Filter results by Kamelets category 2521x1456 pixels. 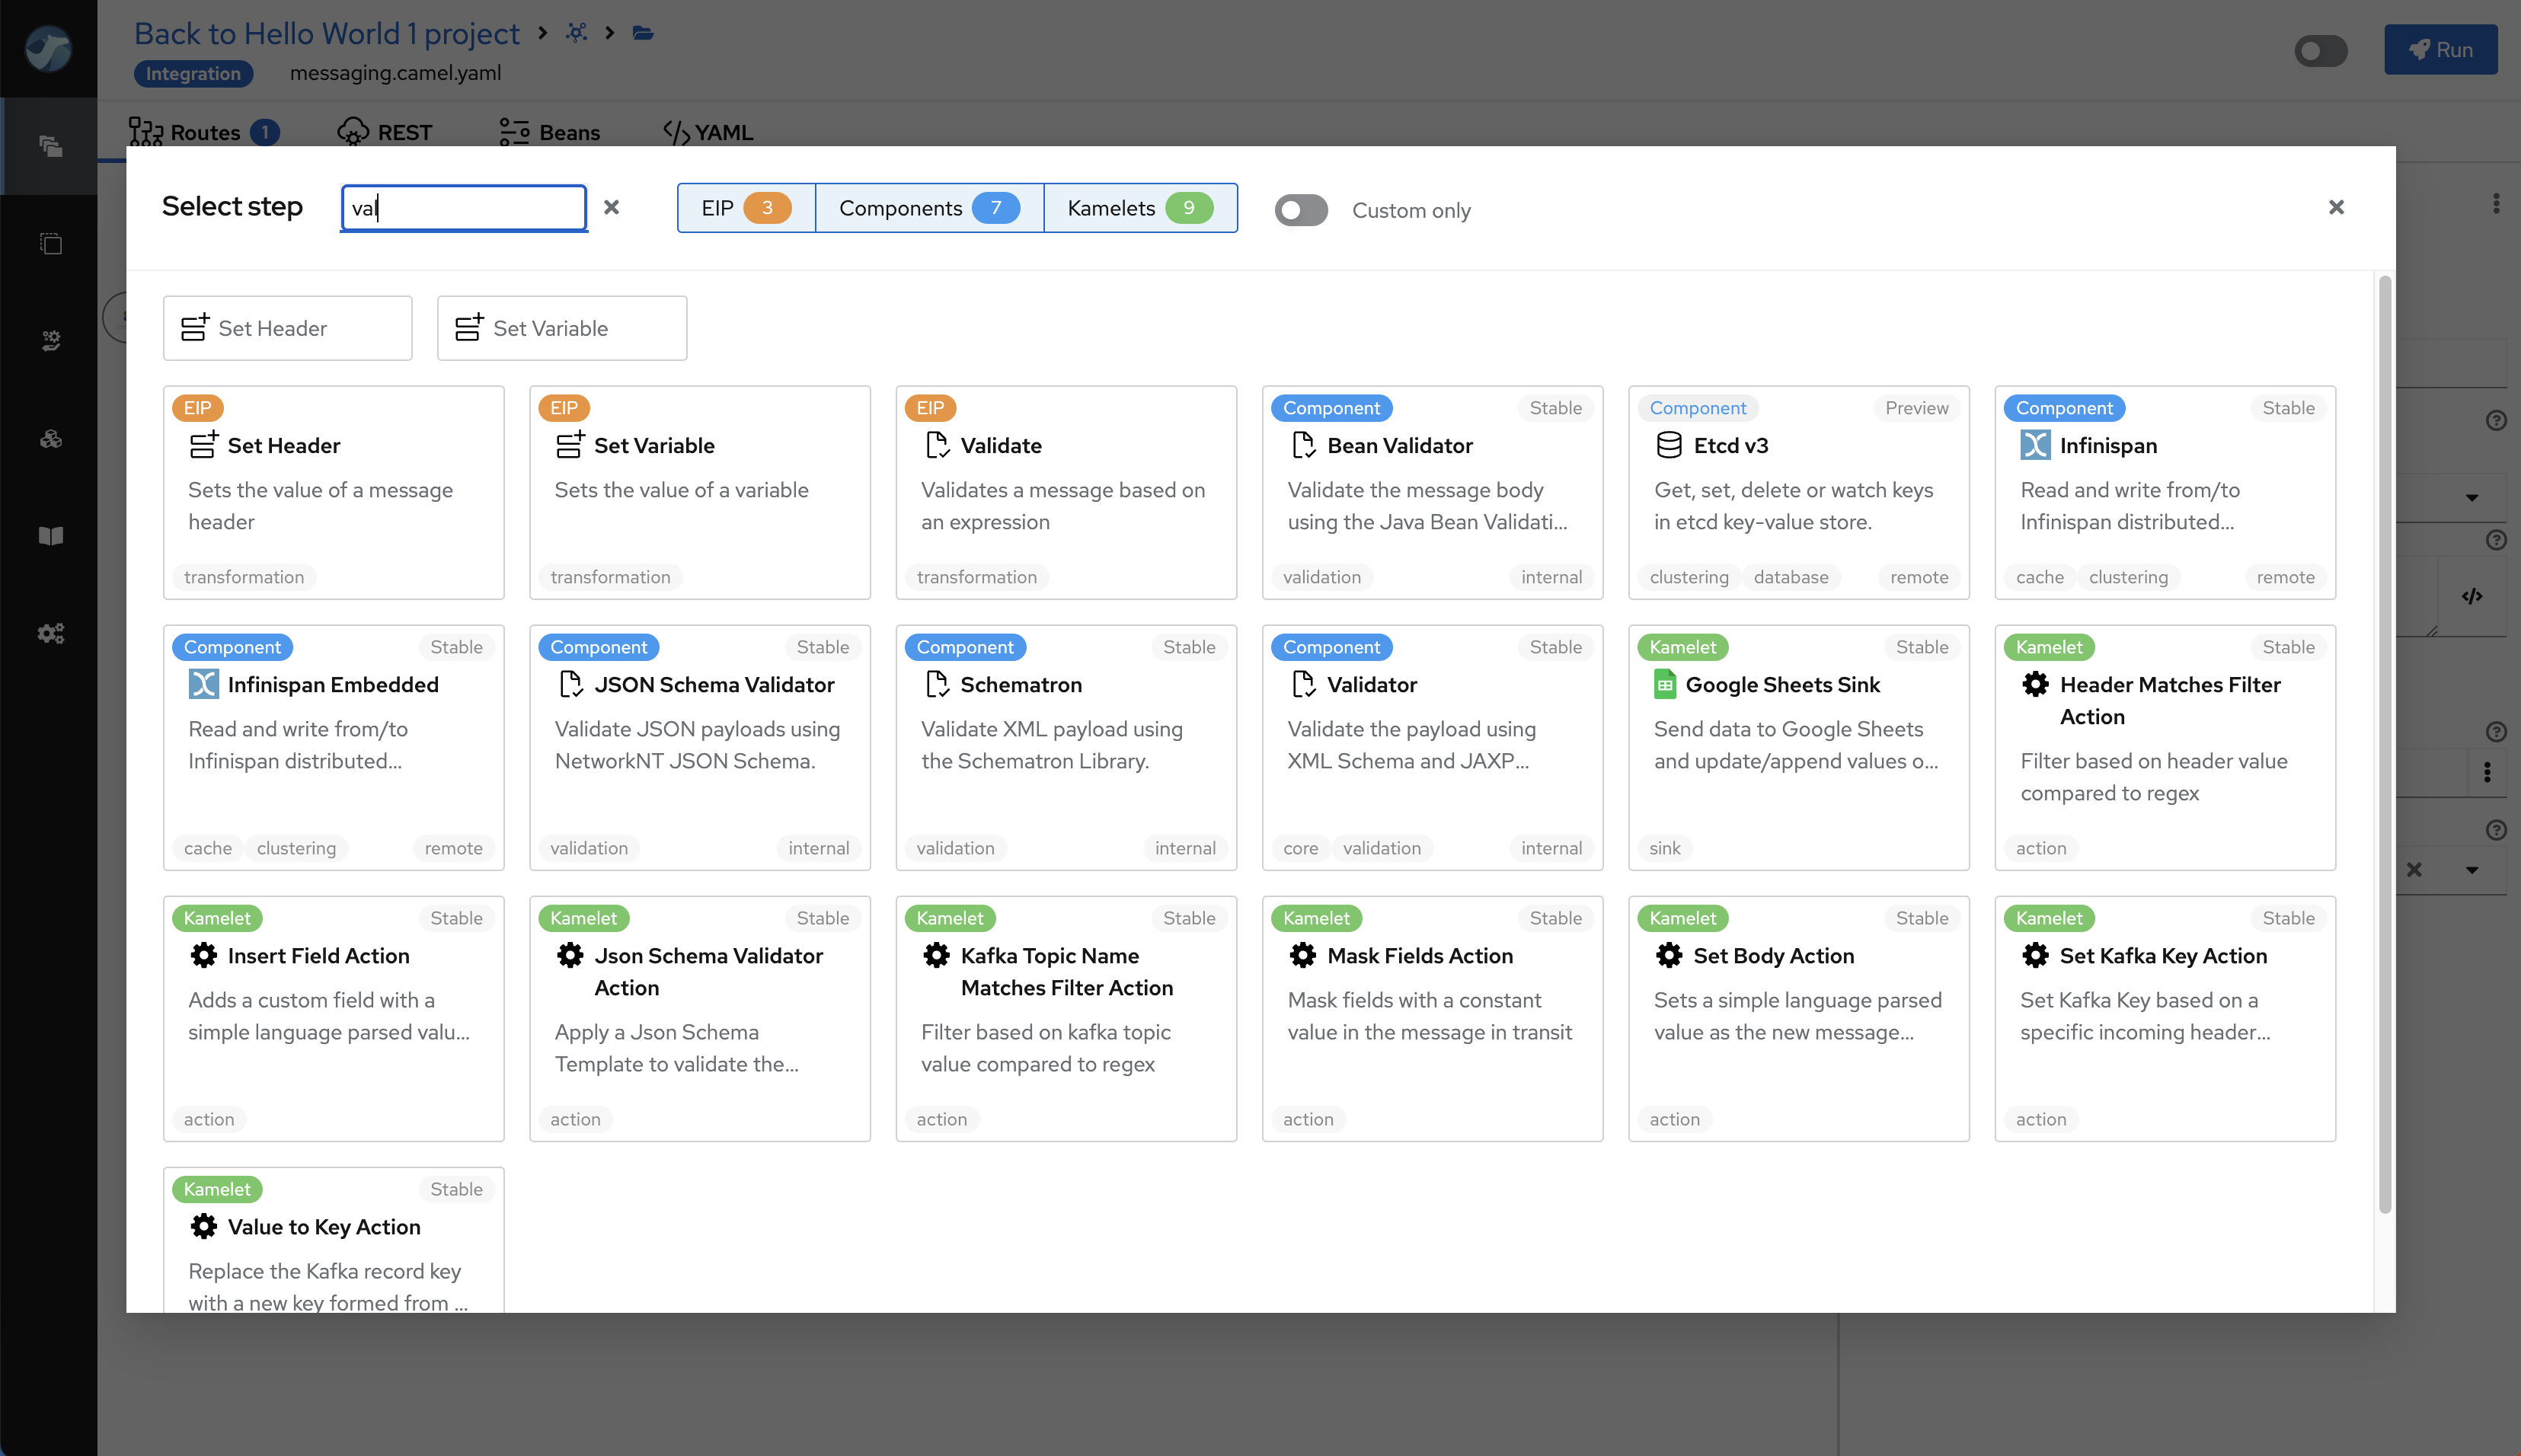[1139, 208]
